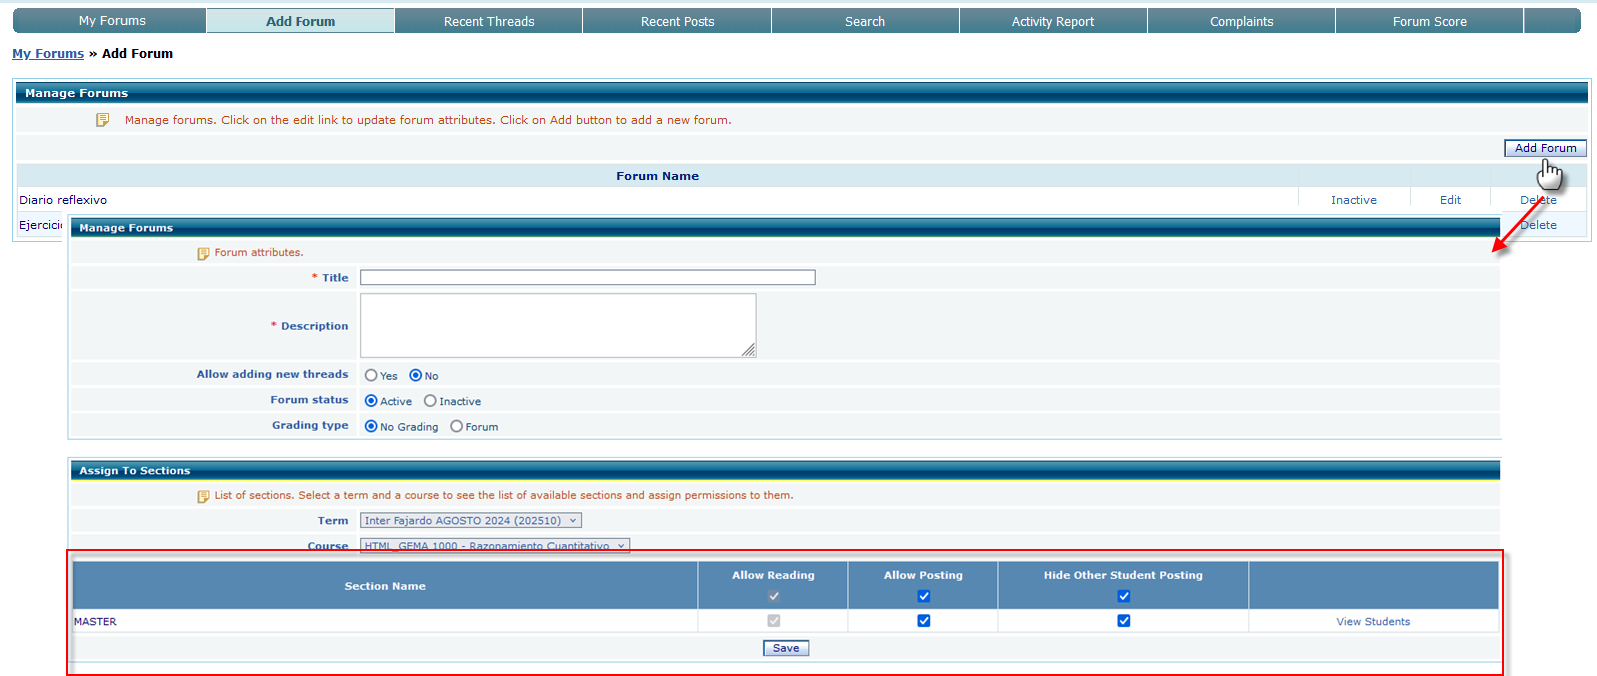Click the note icon next to Forum attributes

(x=203, y=253)
